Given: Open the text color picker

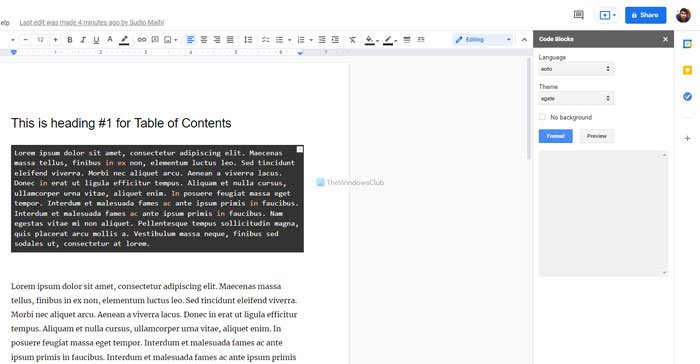Looking at the screenshot, I should pyautogui.click(x=110, y=40).
